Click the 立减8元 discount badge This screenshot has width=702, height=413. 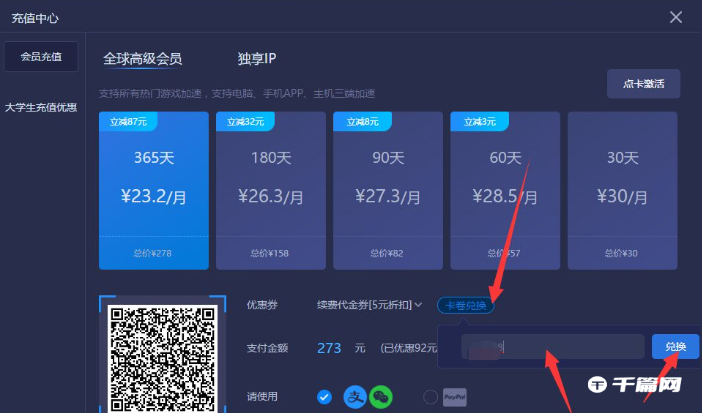362,121
